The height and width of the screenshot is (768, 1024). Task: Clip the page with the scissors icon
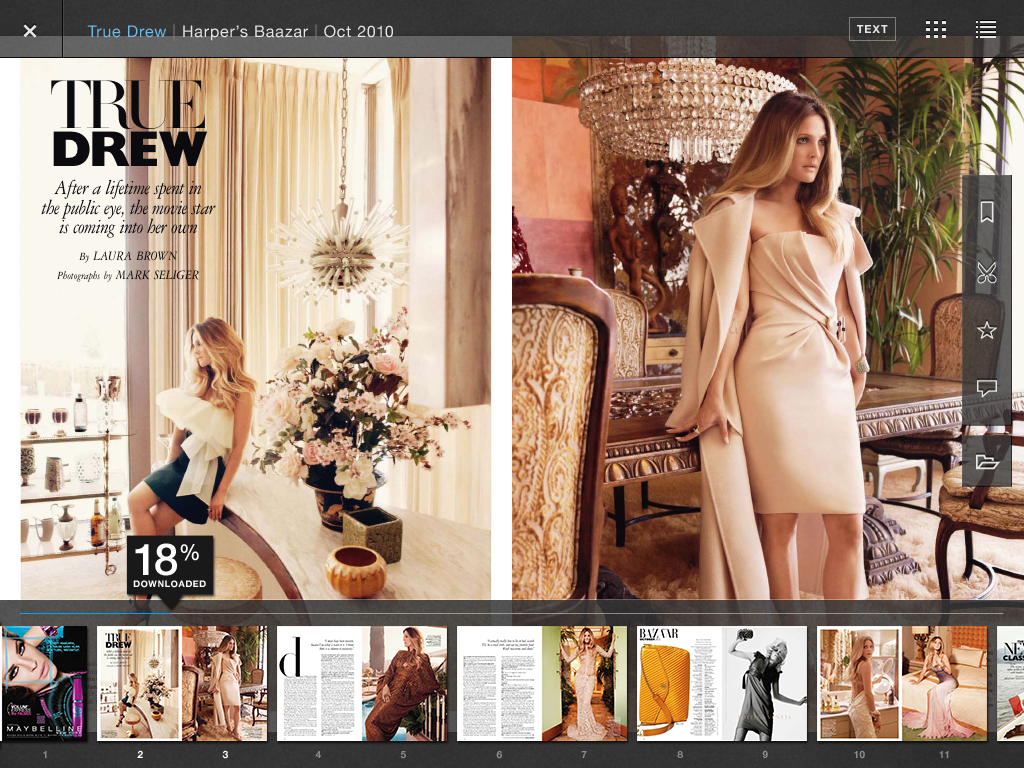(987, 272)
